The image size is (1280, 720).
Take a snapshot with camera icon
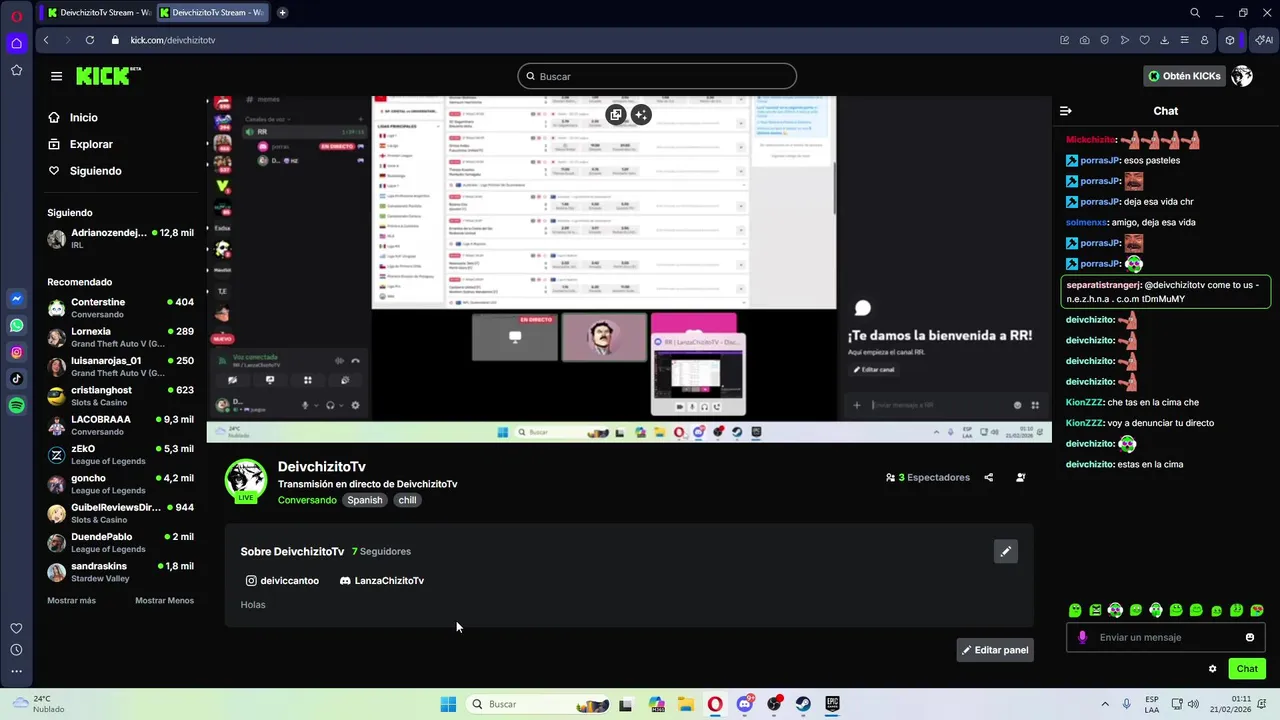1085,40
